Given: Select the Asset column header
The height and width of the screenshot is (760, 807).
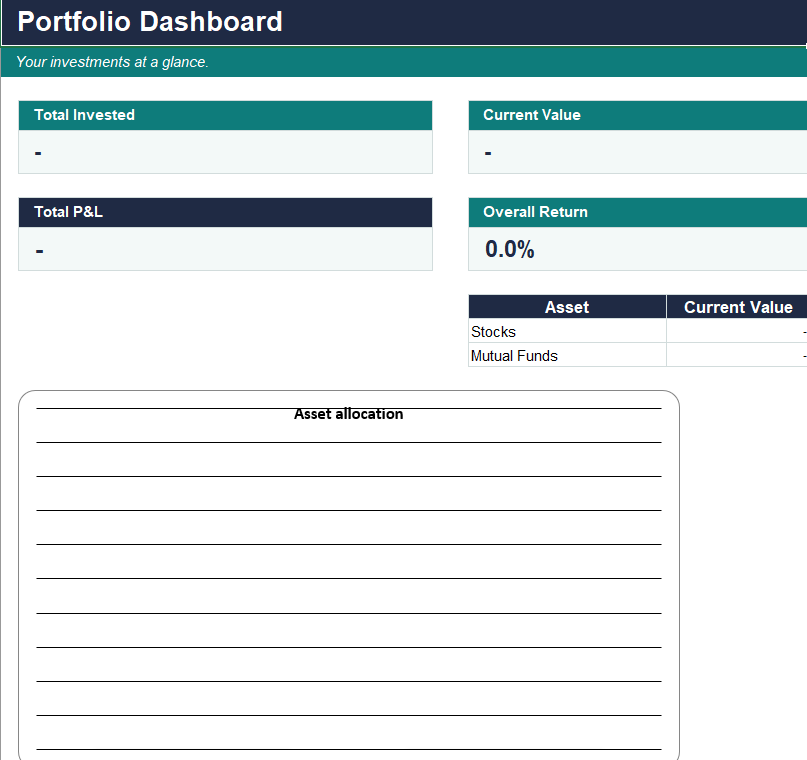Looking at the screenshot, I should [x=567, y=307].
